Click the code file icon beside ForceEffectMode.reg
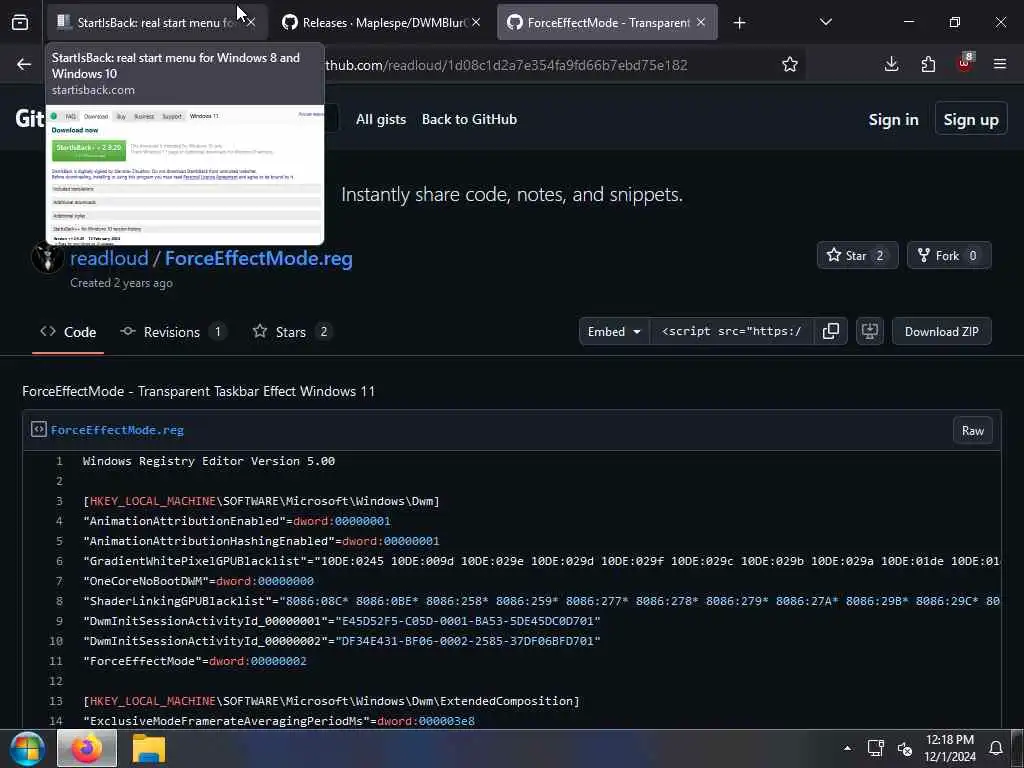Screen dimensions: 1024x768 pos(39,429)
